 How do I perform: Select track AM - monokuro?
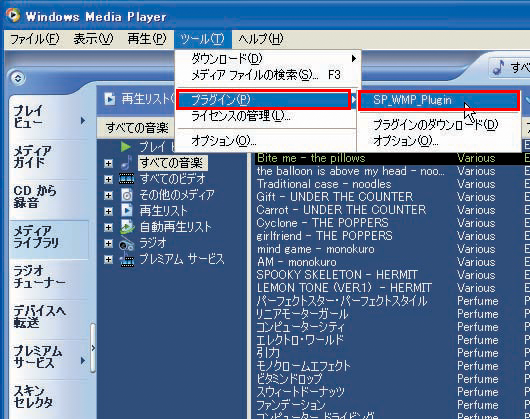click(x=296, y=262)
